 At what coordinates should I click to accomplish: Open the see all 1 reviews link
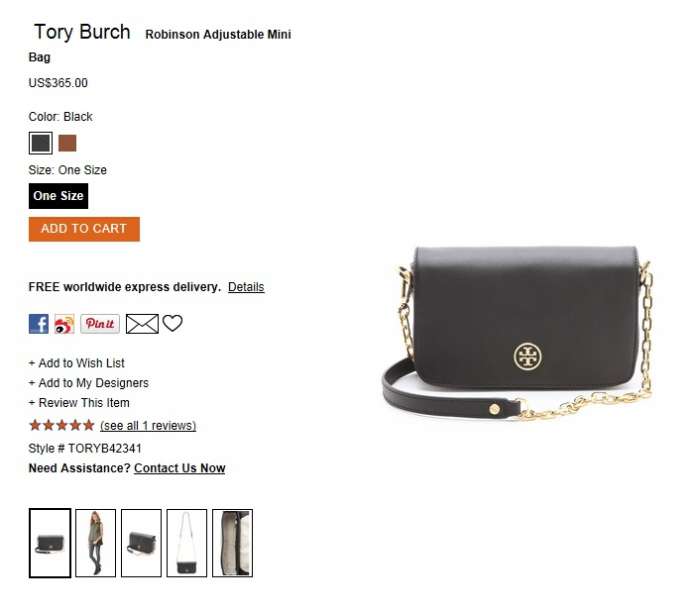tap(148, 426)
